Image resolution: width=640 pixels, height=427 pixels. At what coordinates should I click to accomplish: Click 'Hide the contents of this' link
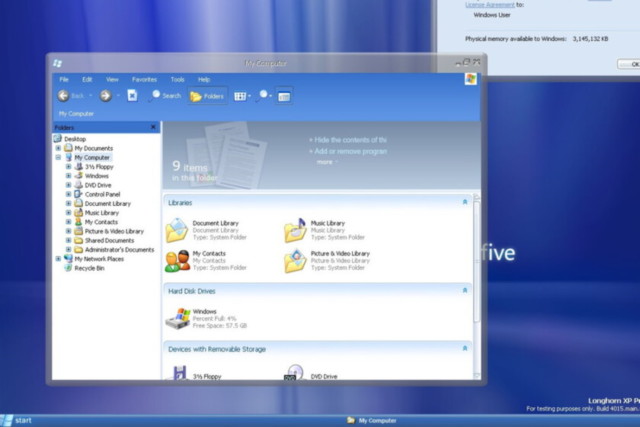tap(348, 140)
